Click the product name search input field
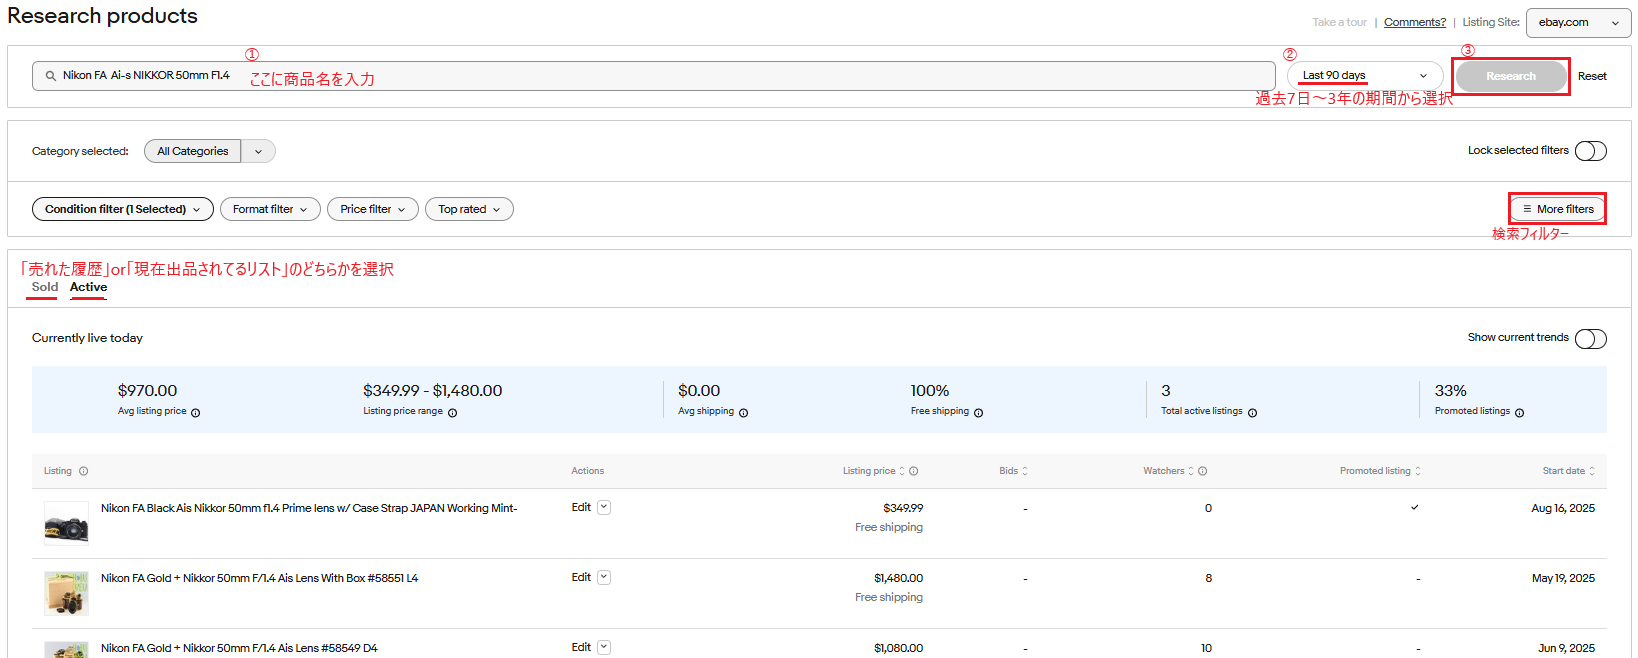 (654, 76)
